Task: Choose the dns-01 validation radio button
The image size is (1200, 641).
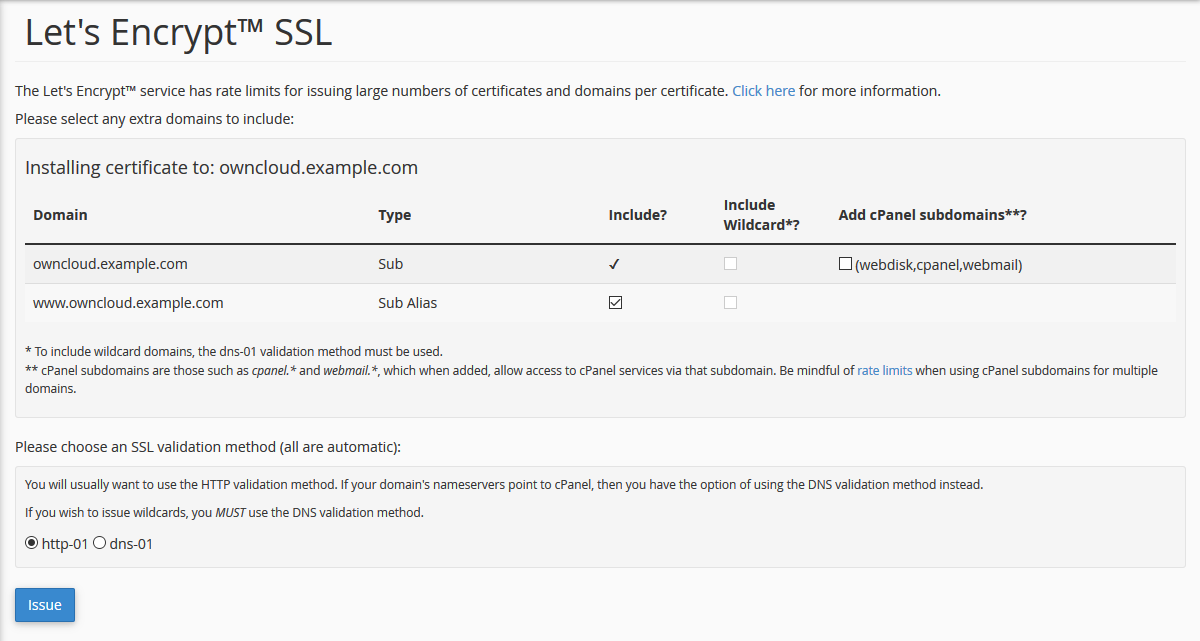Action: 99,543
